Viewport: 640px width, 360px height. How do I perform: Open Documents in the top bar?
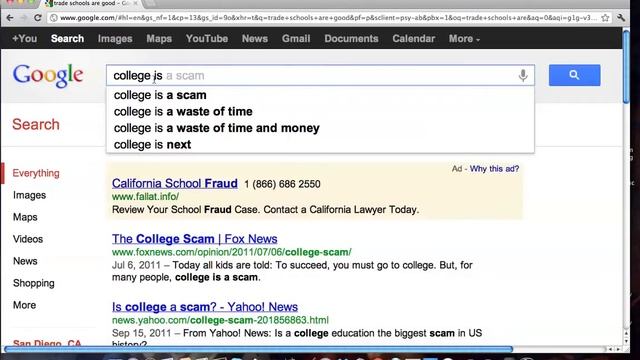click(x=351, y=39)
